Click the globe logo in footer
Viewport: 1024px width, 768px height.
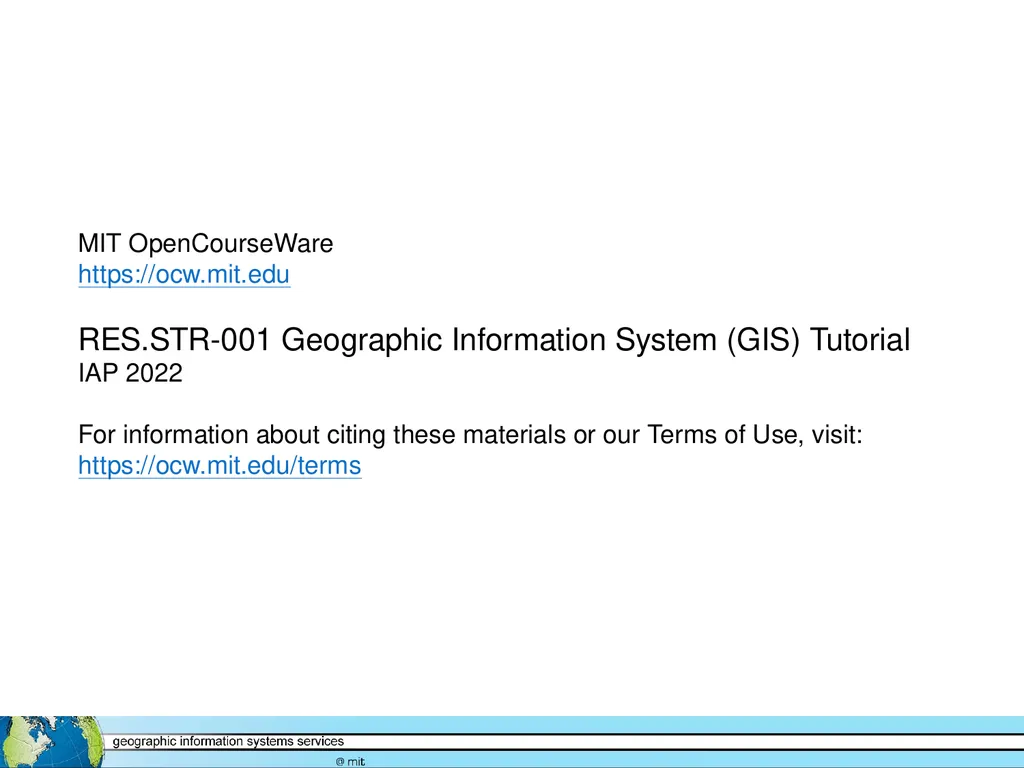coord(51,742)
